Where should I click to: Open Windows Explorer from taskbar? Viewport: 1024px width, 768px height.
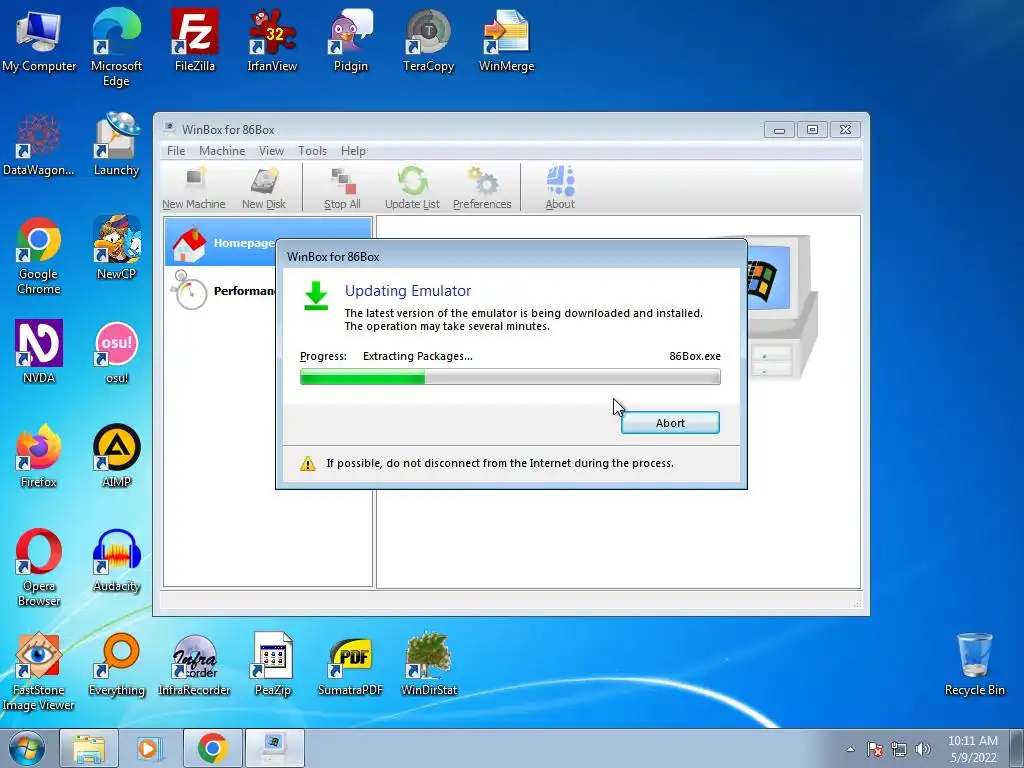pos(89,748)
